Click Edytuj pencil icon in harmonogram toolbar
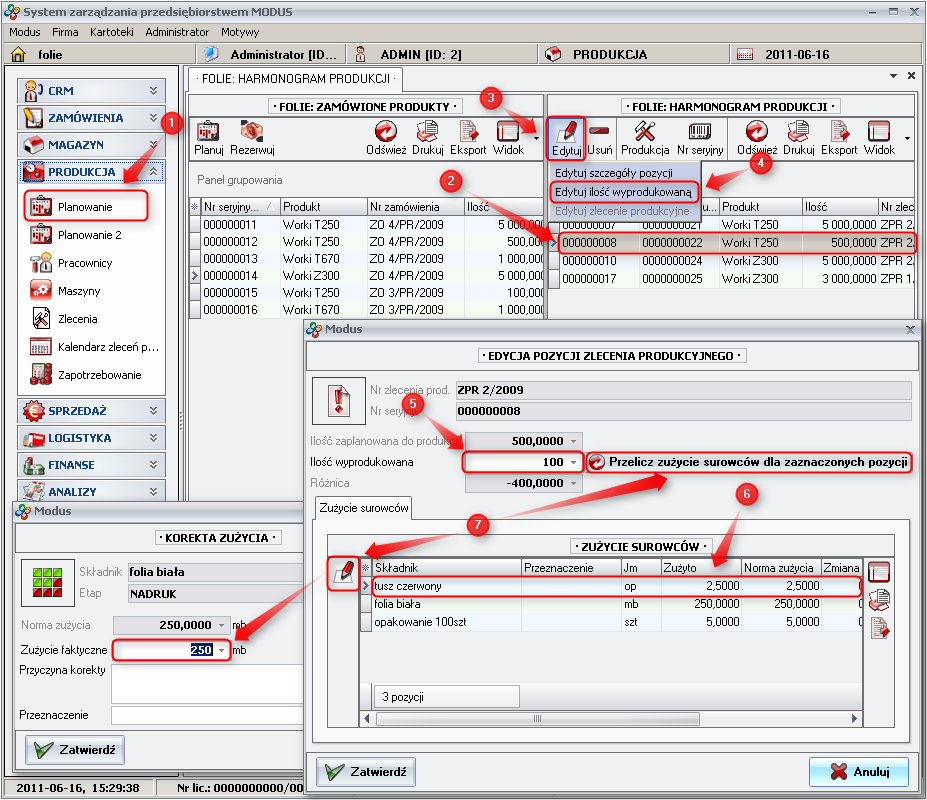The image size is (927, 800). (x=566, y=137)
